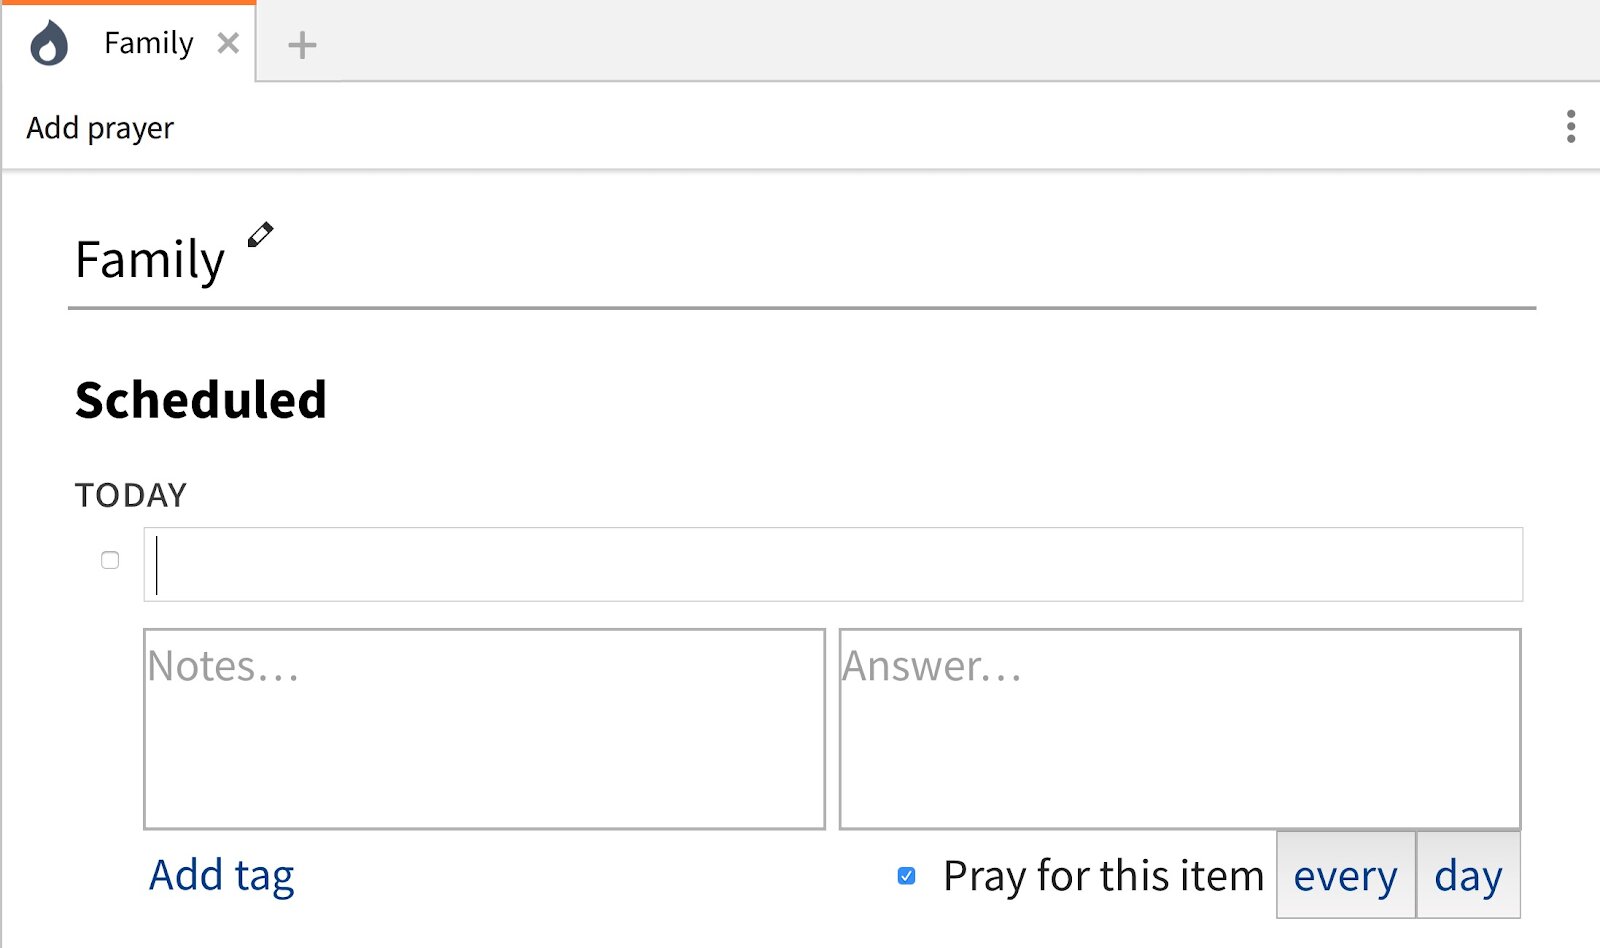Open the 'day' interval dropdown
1600x948 pixels.
1468,875
